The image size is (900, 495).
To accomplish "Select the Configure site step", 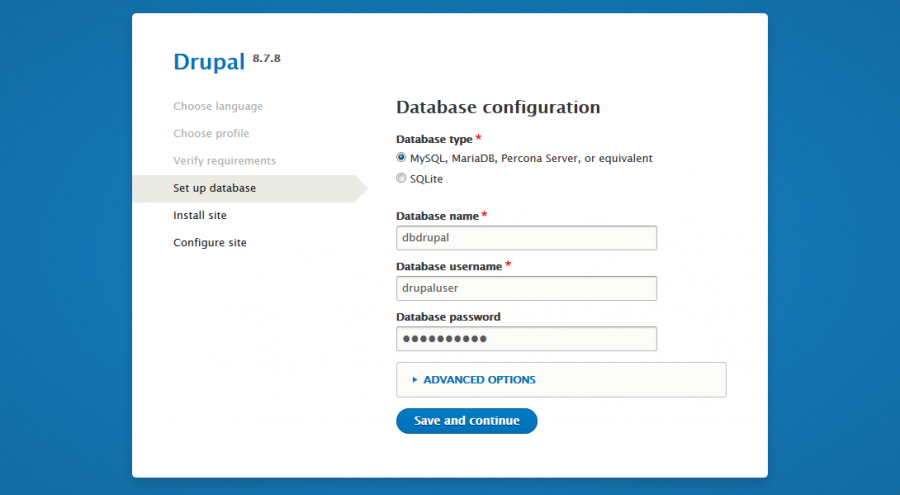I will point(210,243).
